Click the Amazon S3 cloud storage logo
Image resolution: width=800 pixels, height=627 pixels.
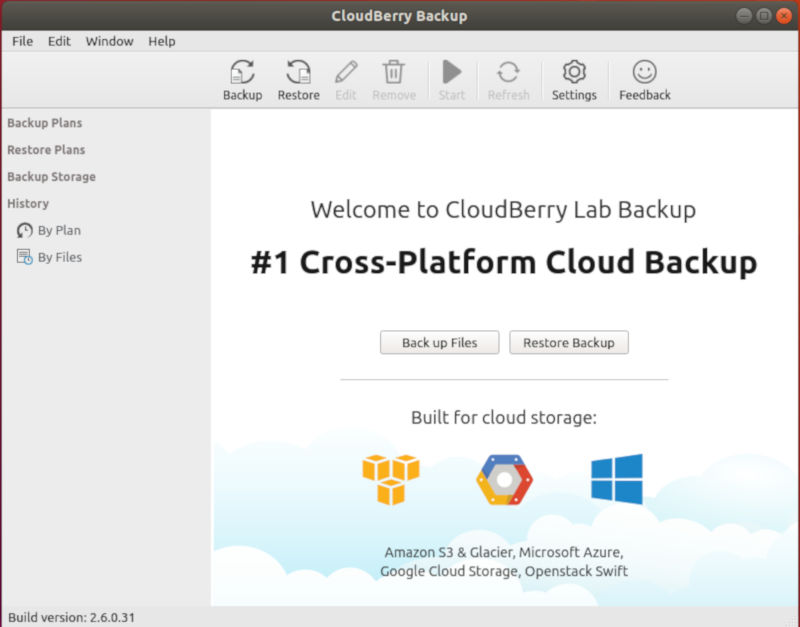[391, 480]
